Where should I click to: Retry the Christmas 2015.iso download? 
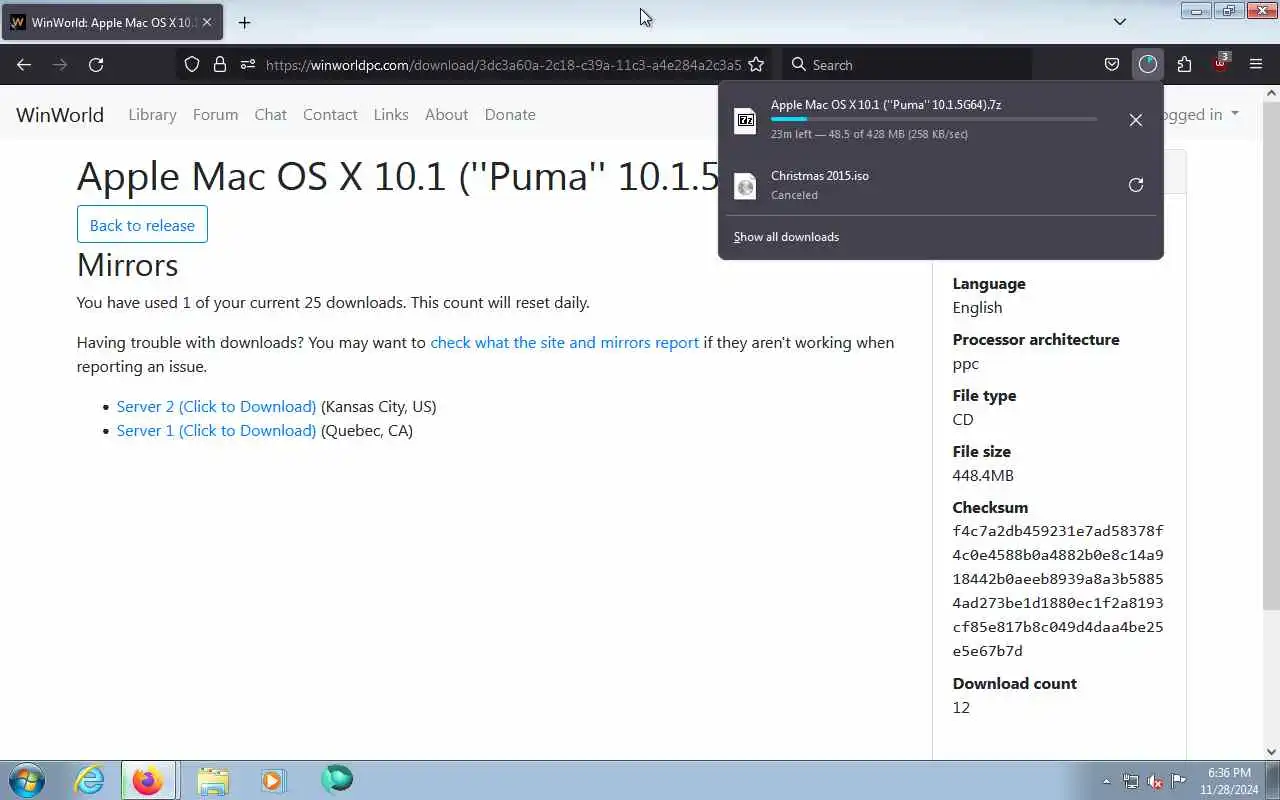coord(1136,185)
